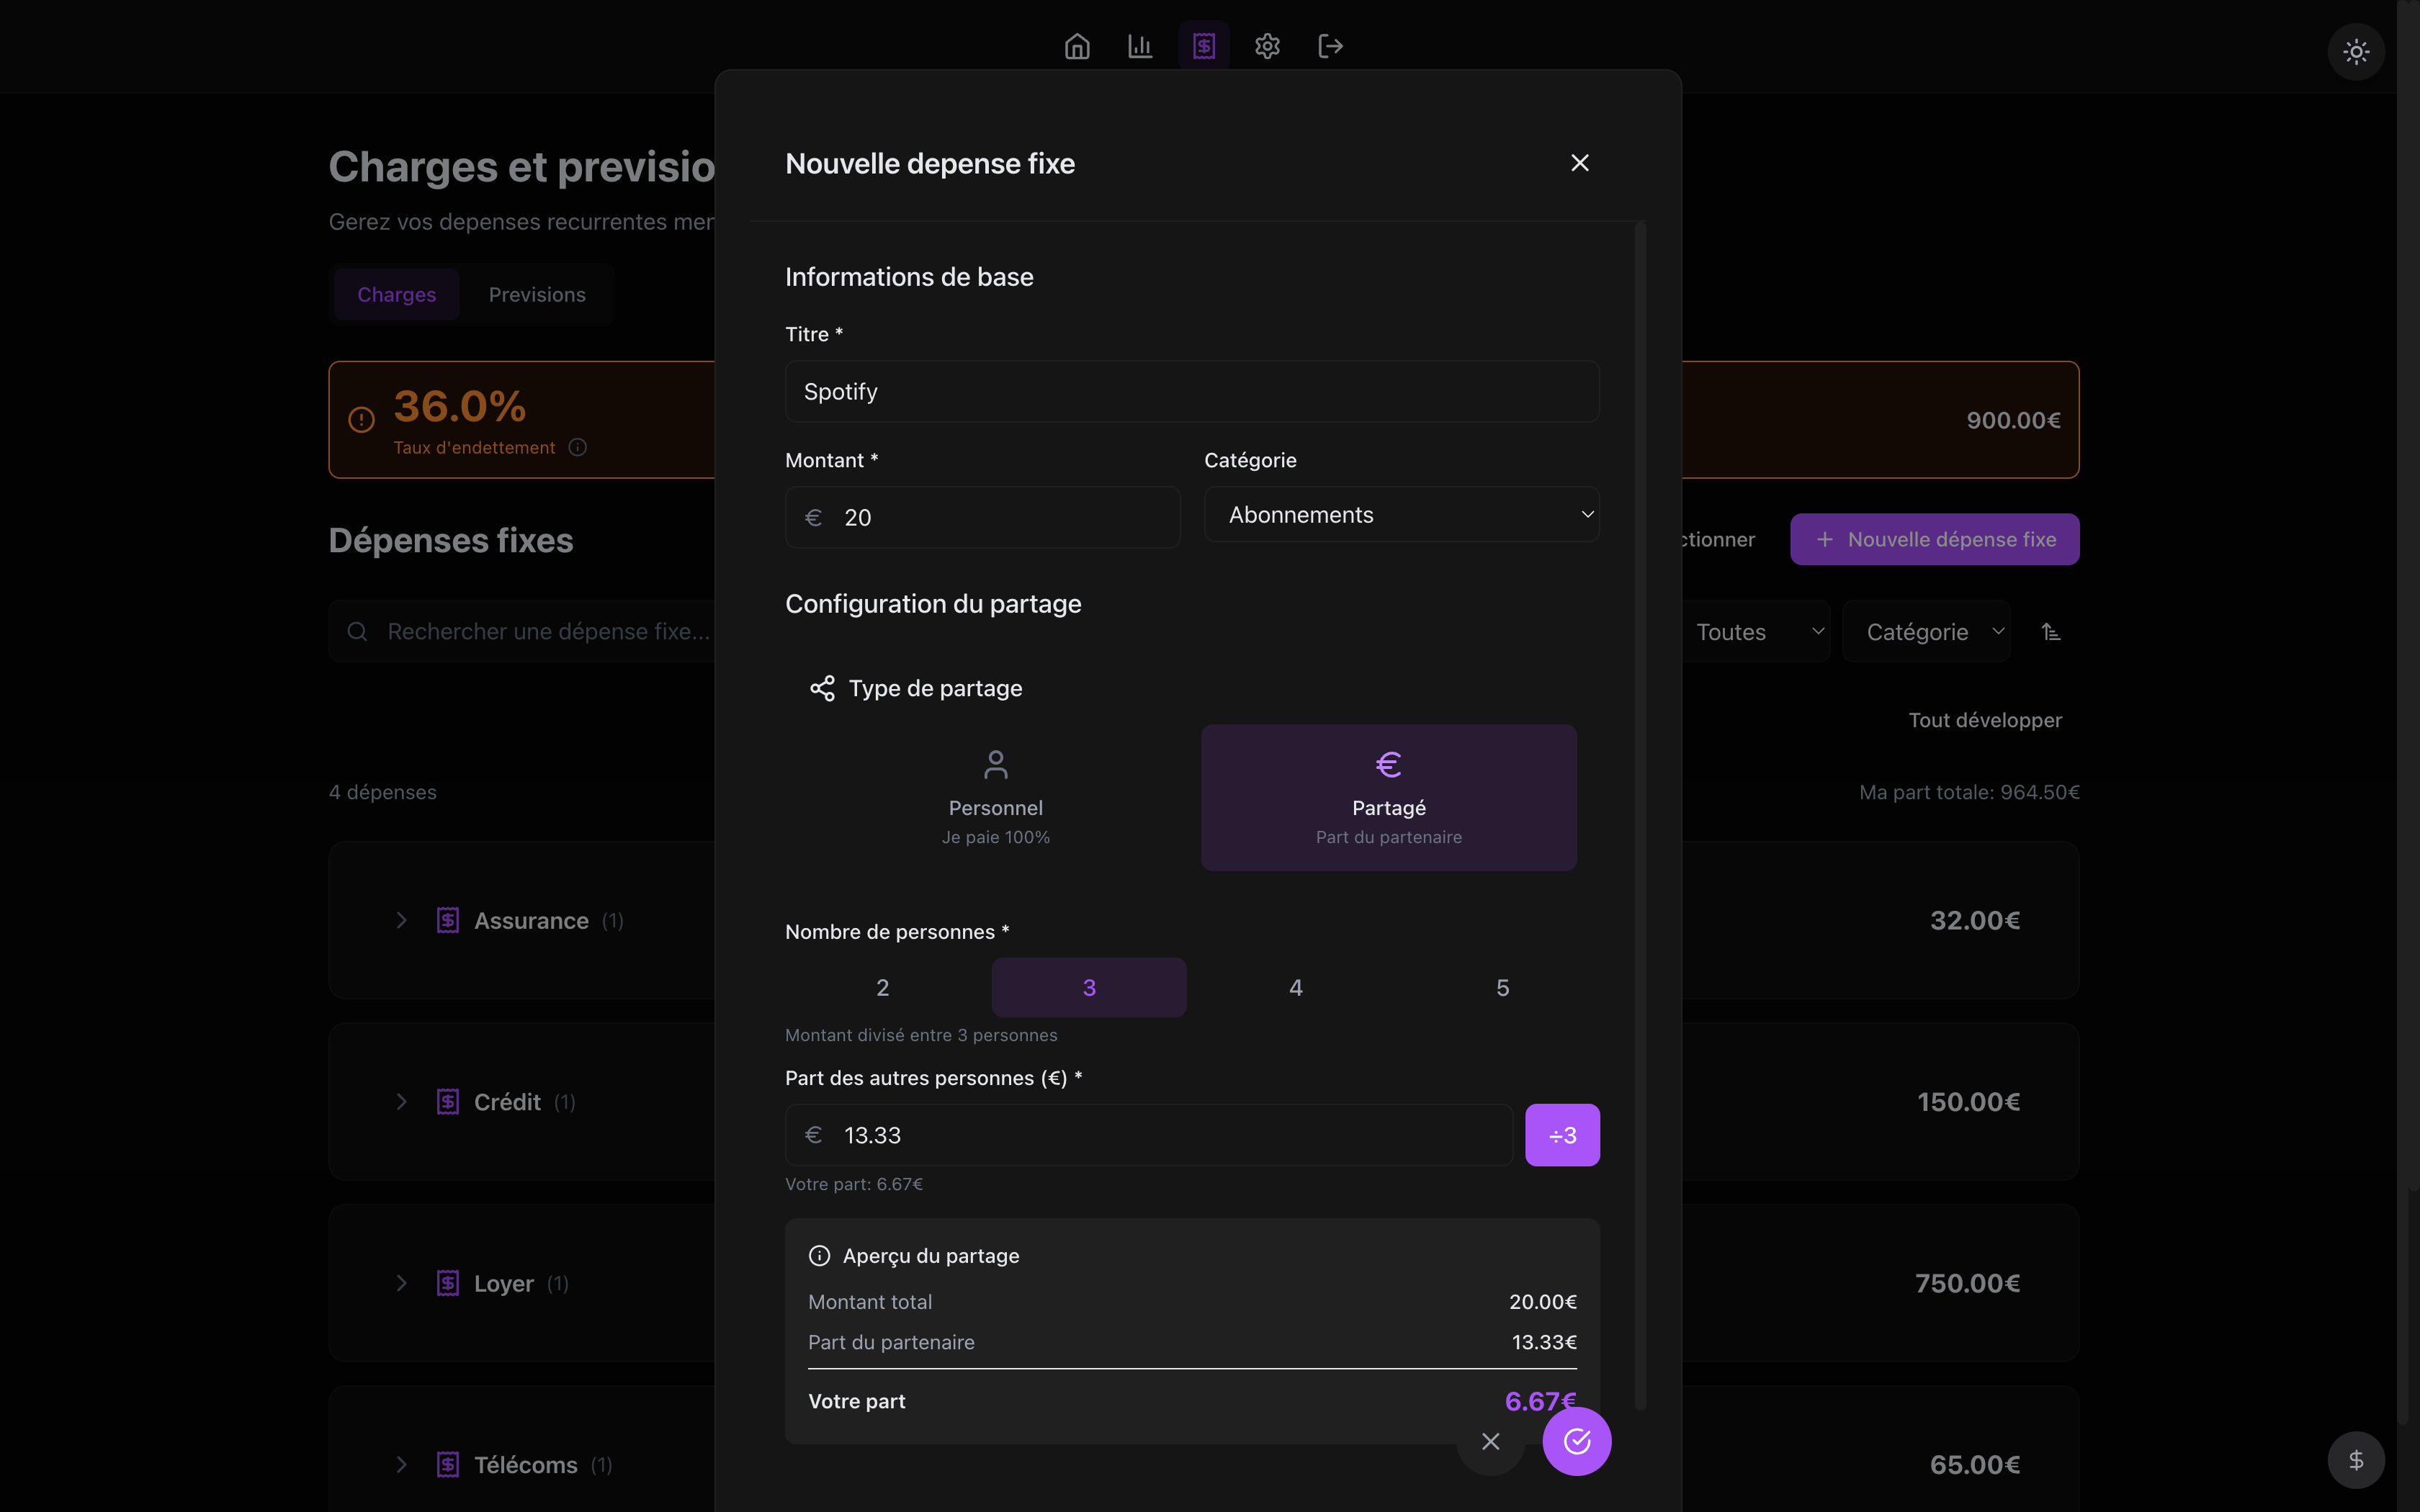Confirm with the purple checkmark button
The width and height of the screenshot is (2420, 1512).
coord(1577,1441)
